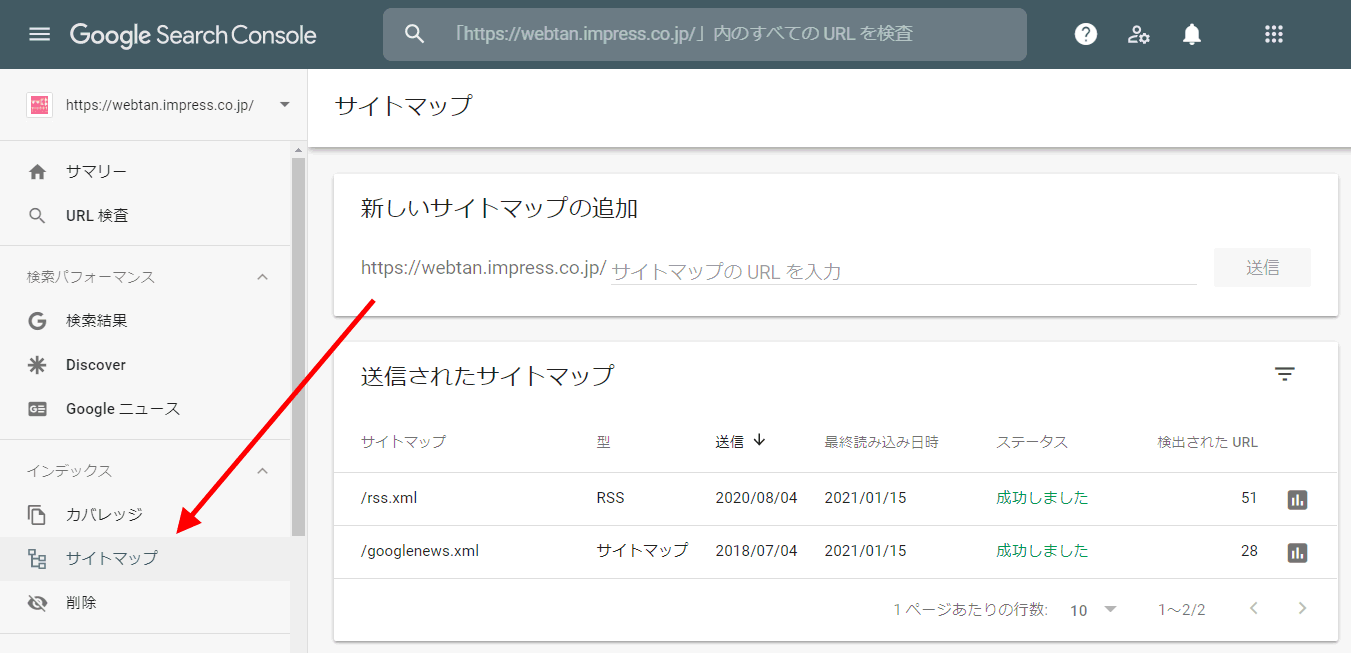The height and width of the screenshot is (653, 1351).
Task: Click the webtan property favicon
Action: tap(40, 105)
